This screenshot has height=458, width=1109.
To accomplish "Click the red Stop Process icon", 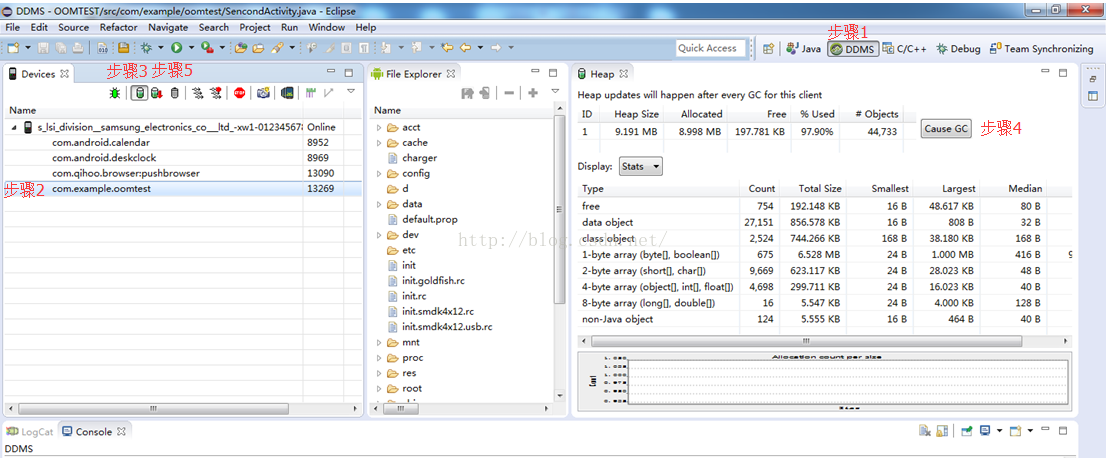I will [x=240, y=93].
